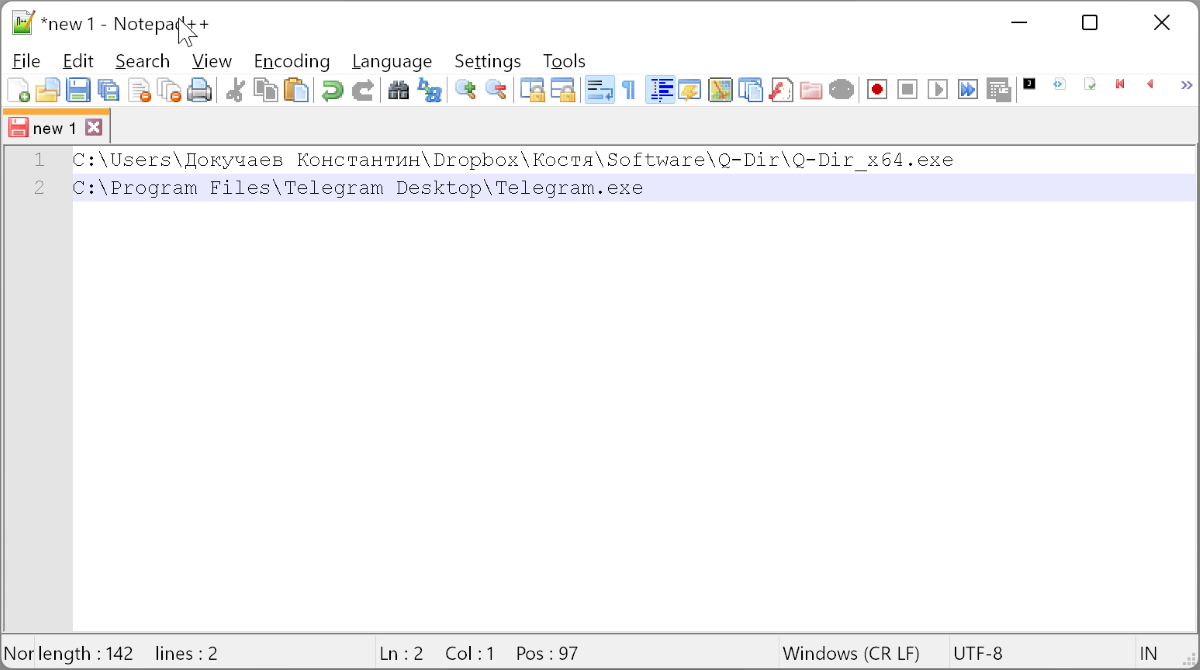Click the 'length : 142' status bar entry

86,654
